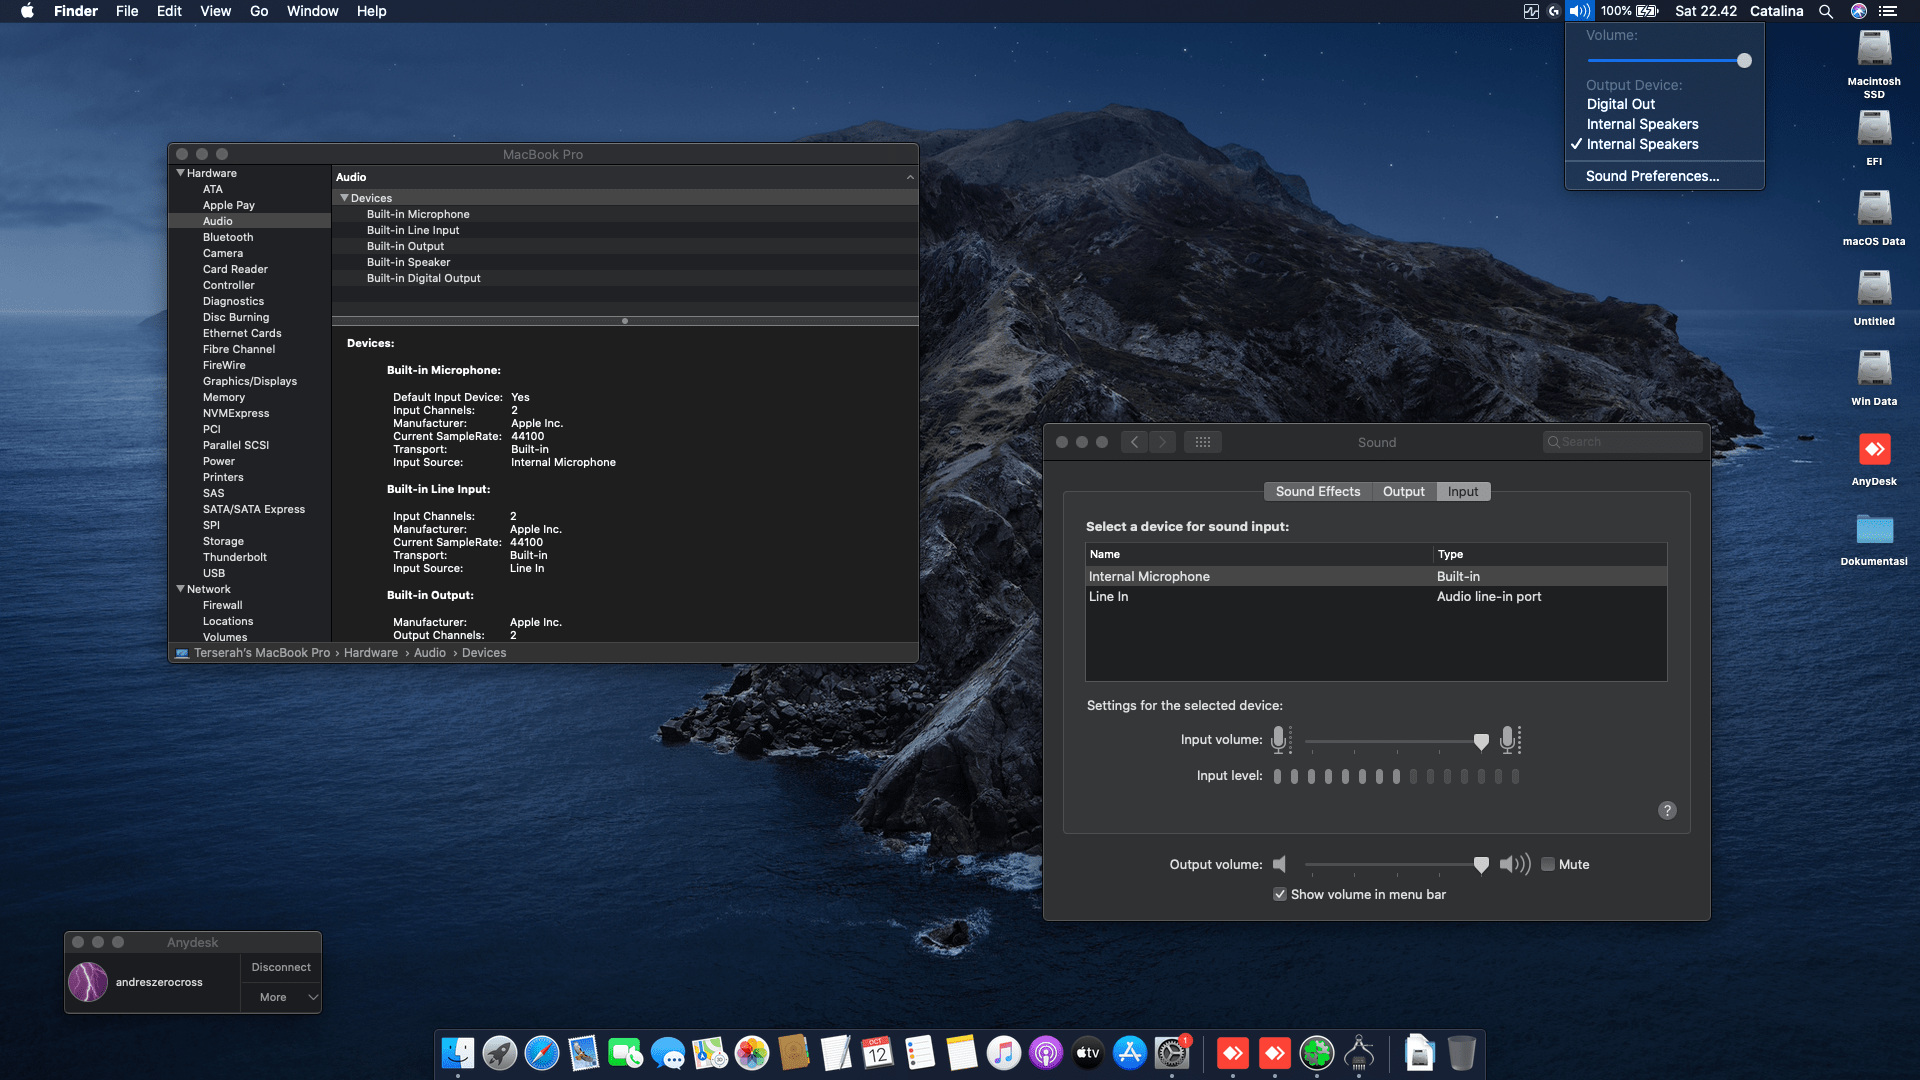Launch Launchpad from the Dock
Screen dimensions: 1920x1080
pyautogui.click(x=500, y=1053)
